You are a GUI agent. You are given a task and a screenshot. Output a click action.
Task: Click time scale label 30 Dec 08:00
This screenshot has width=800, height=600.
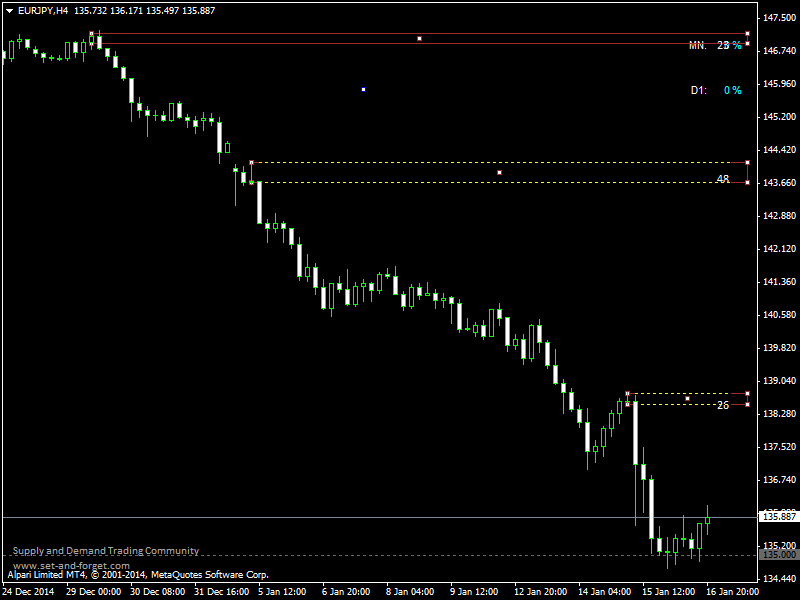pos(157,592)
